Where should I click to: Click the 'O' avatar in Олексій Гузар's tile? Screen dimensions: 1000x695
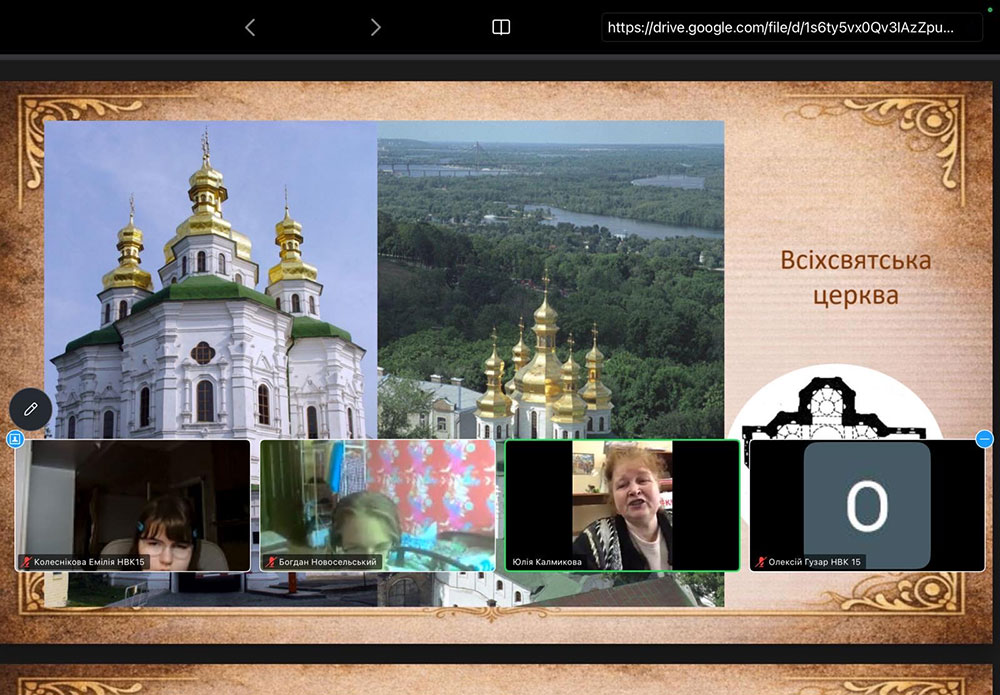(x=867, y=505)
